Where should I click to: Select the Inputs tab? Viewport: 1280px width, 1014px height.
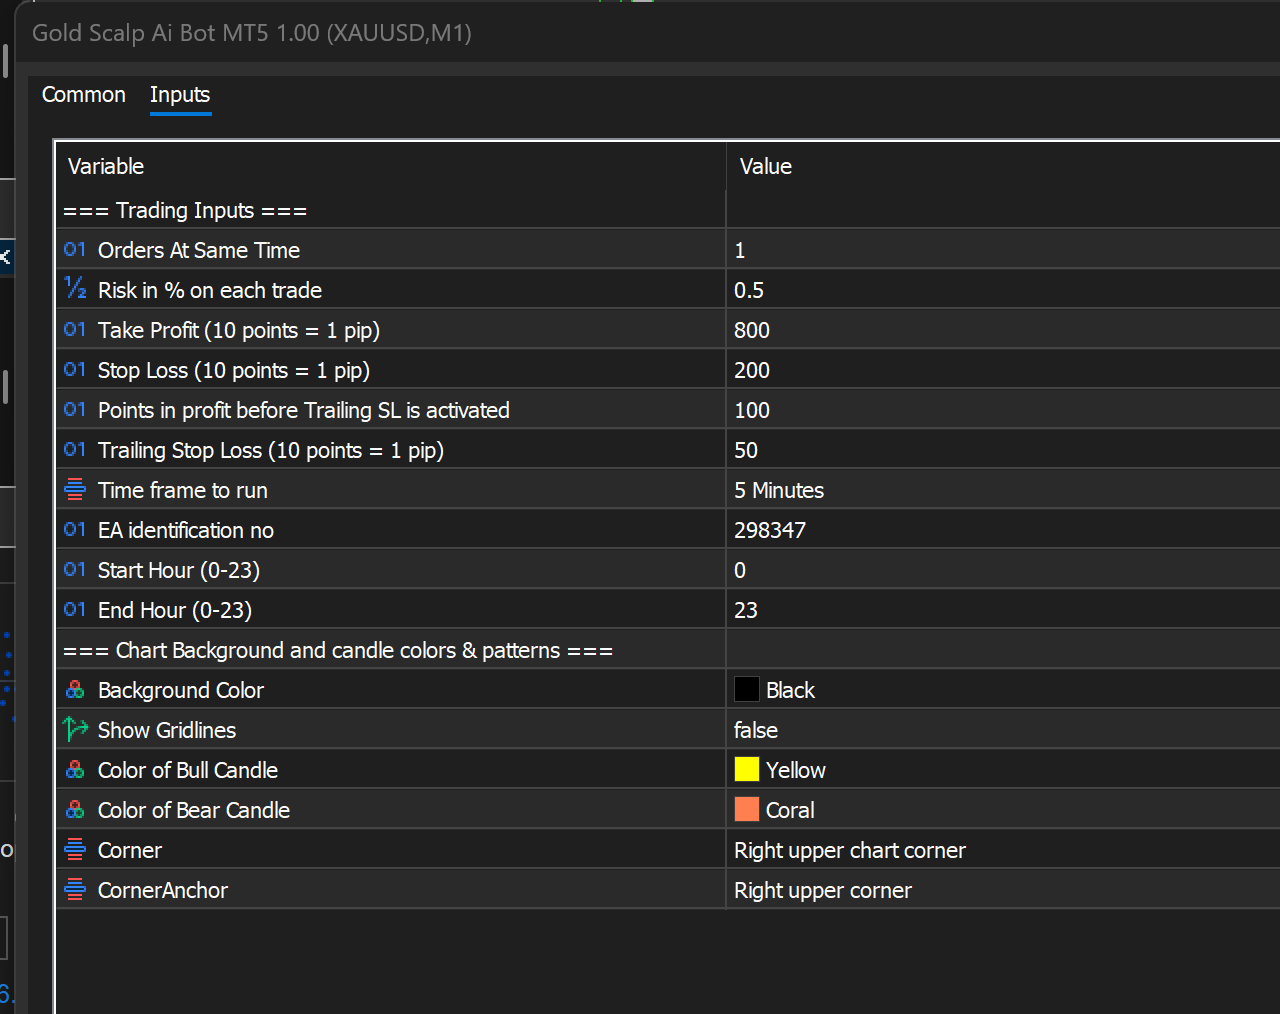click(x=180, y=94)
